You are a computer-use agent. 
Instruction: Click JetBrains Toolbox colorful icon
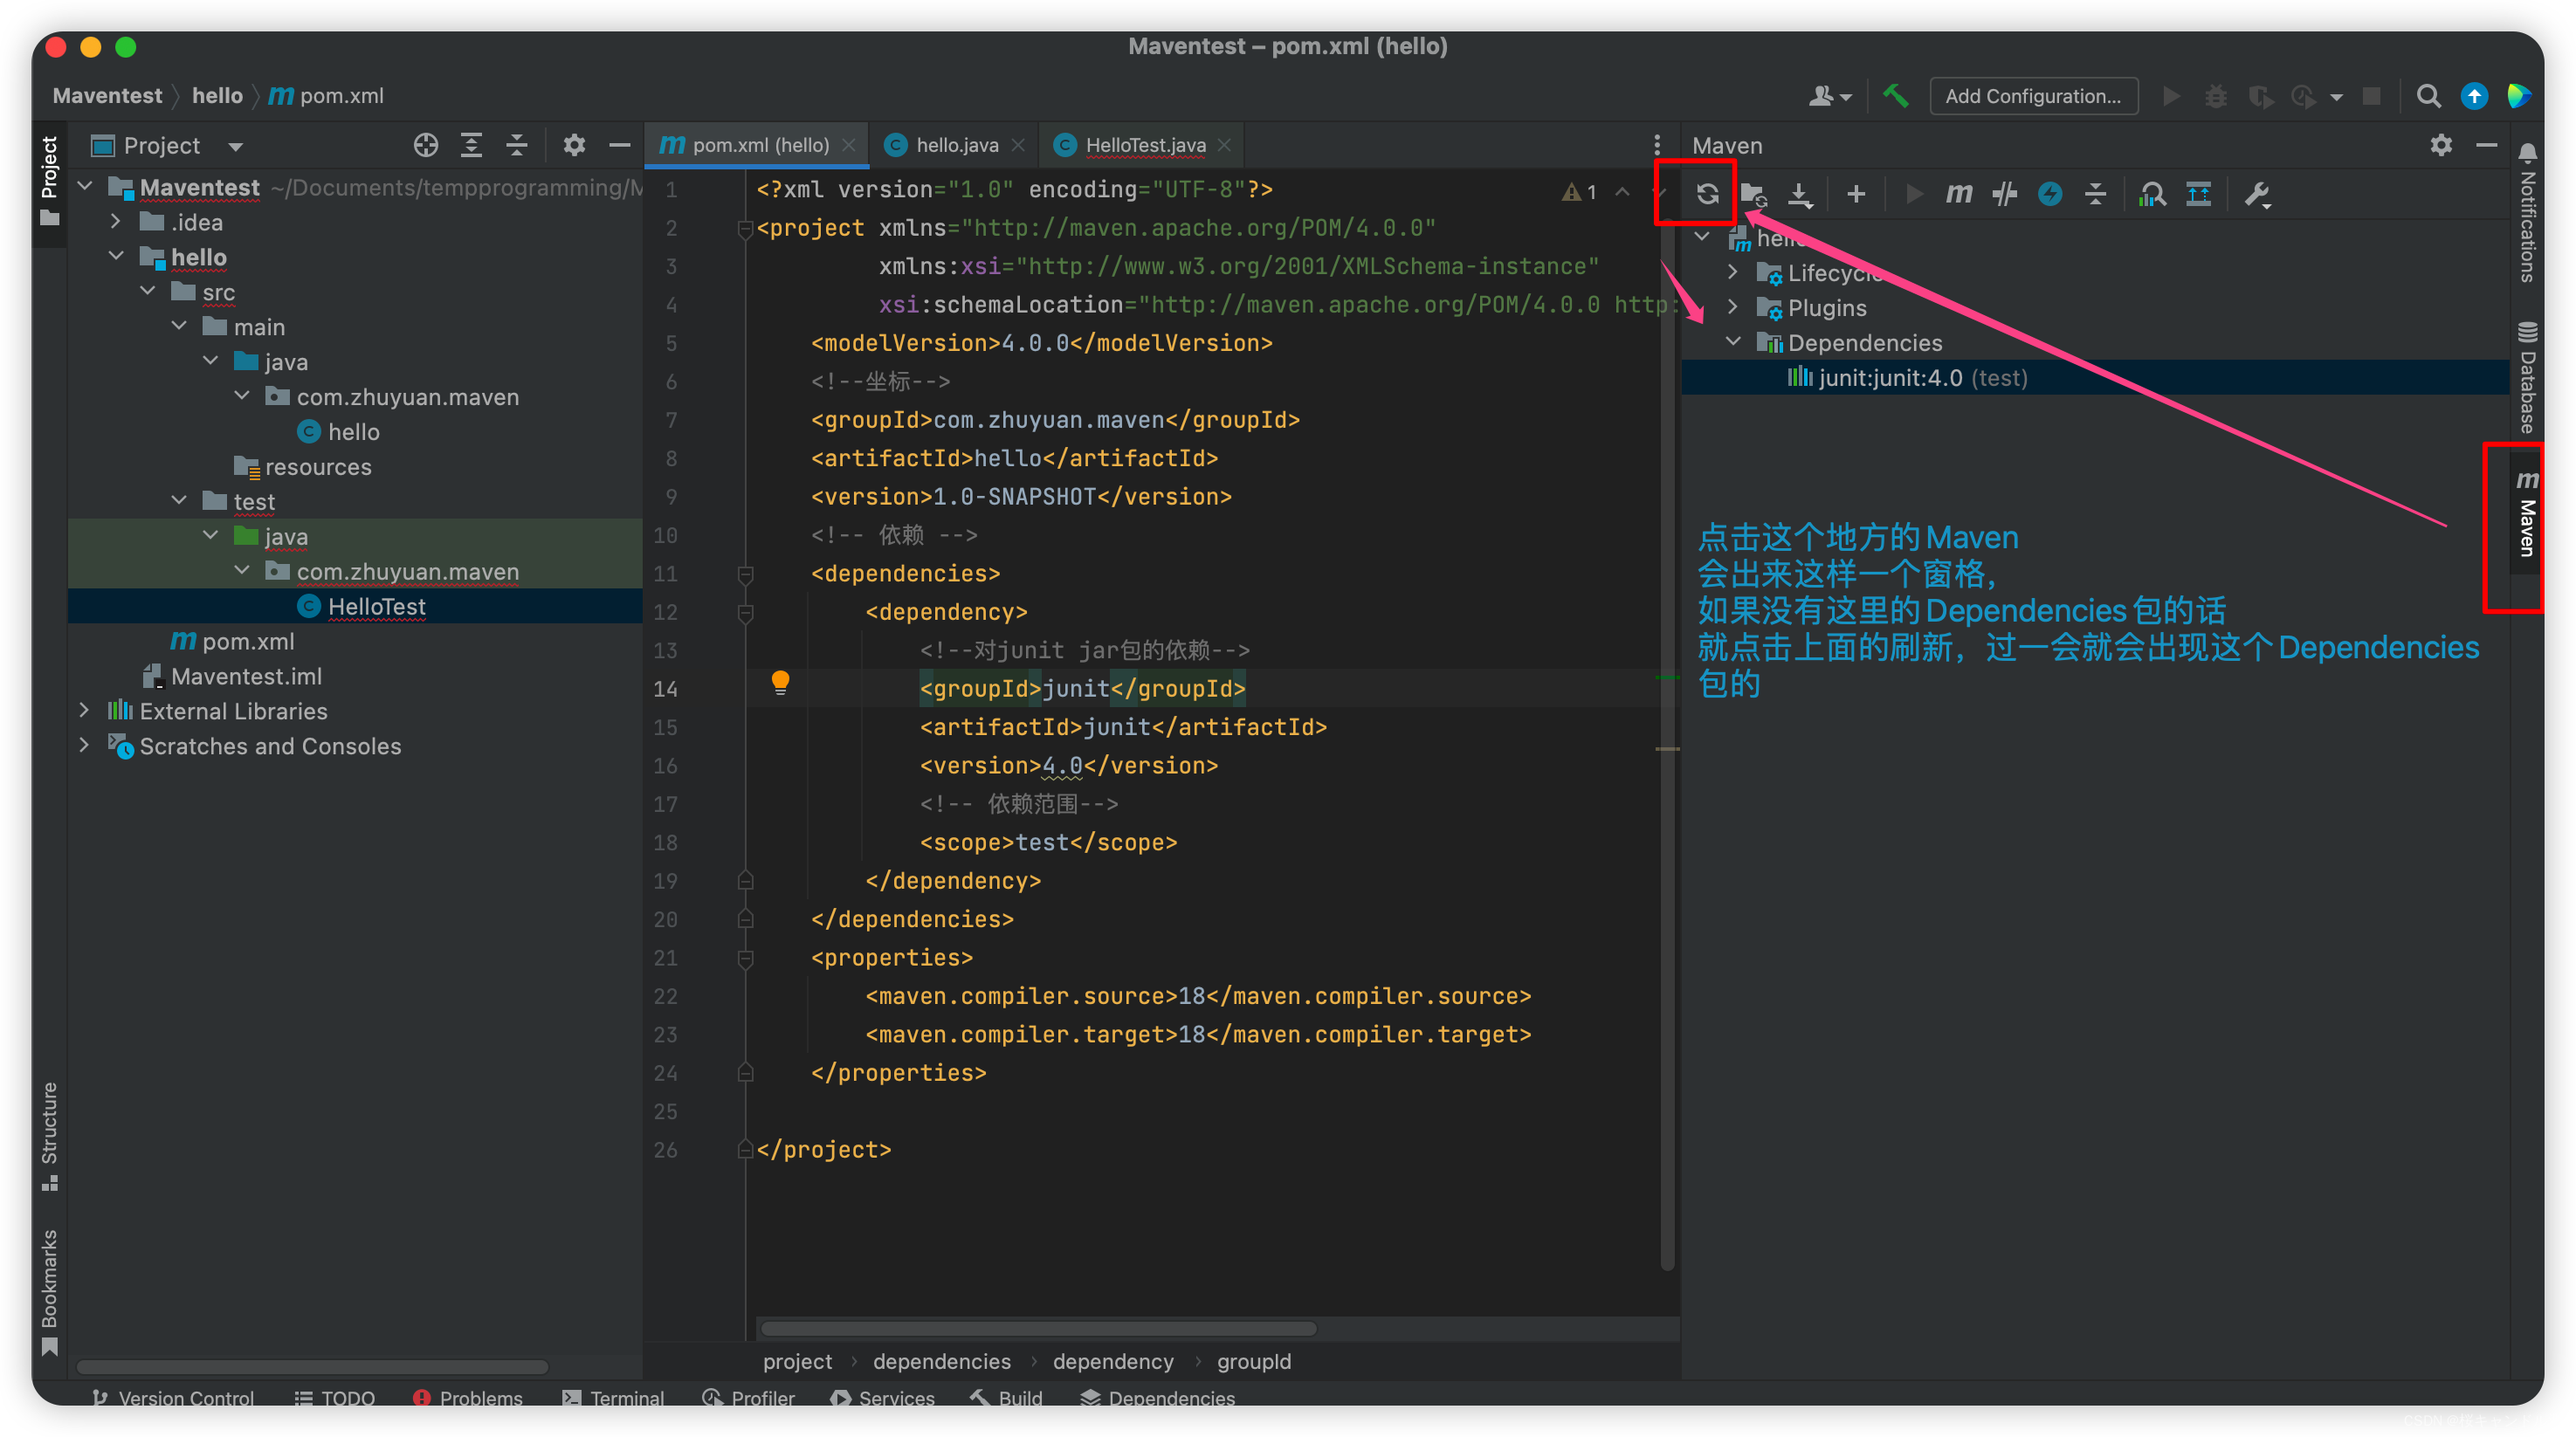pos(2519,96)
